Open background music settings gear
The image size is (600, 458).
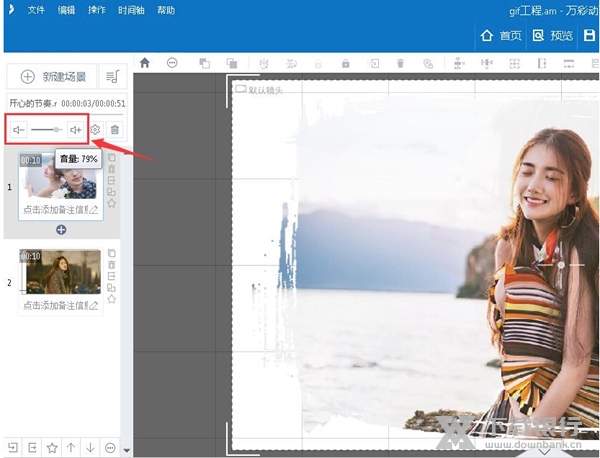click(x=95, y=130)
